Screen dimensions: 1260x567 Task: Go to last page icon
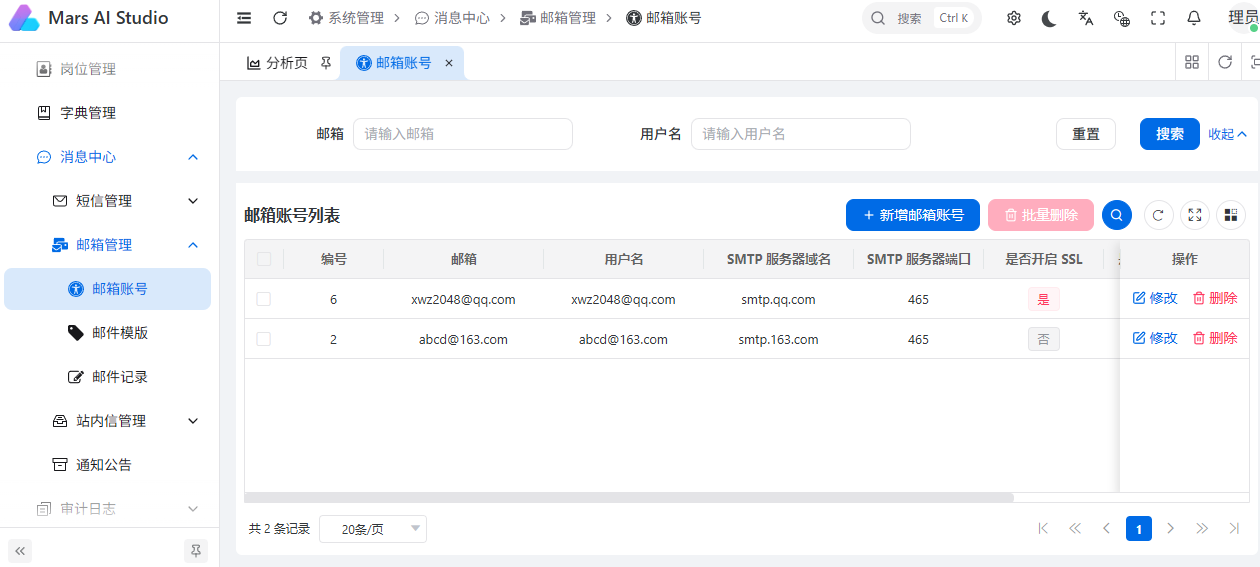[1235, 528]
